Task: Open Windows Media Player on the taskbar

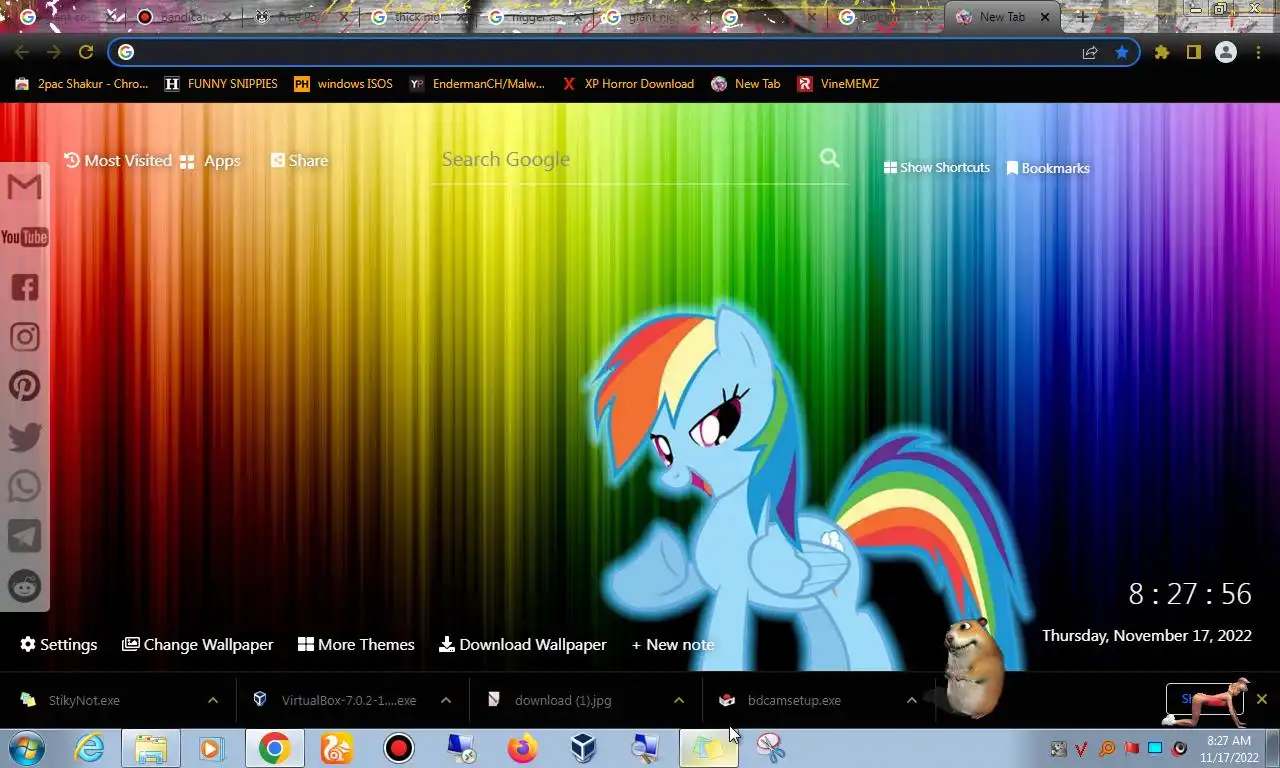Action: tap(212, 748)
